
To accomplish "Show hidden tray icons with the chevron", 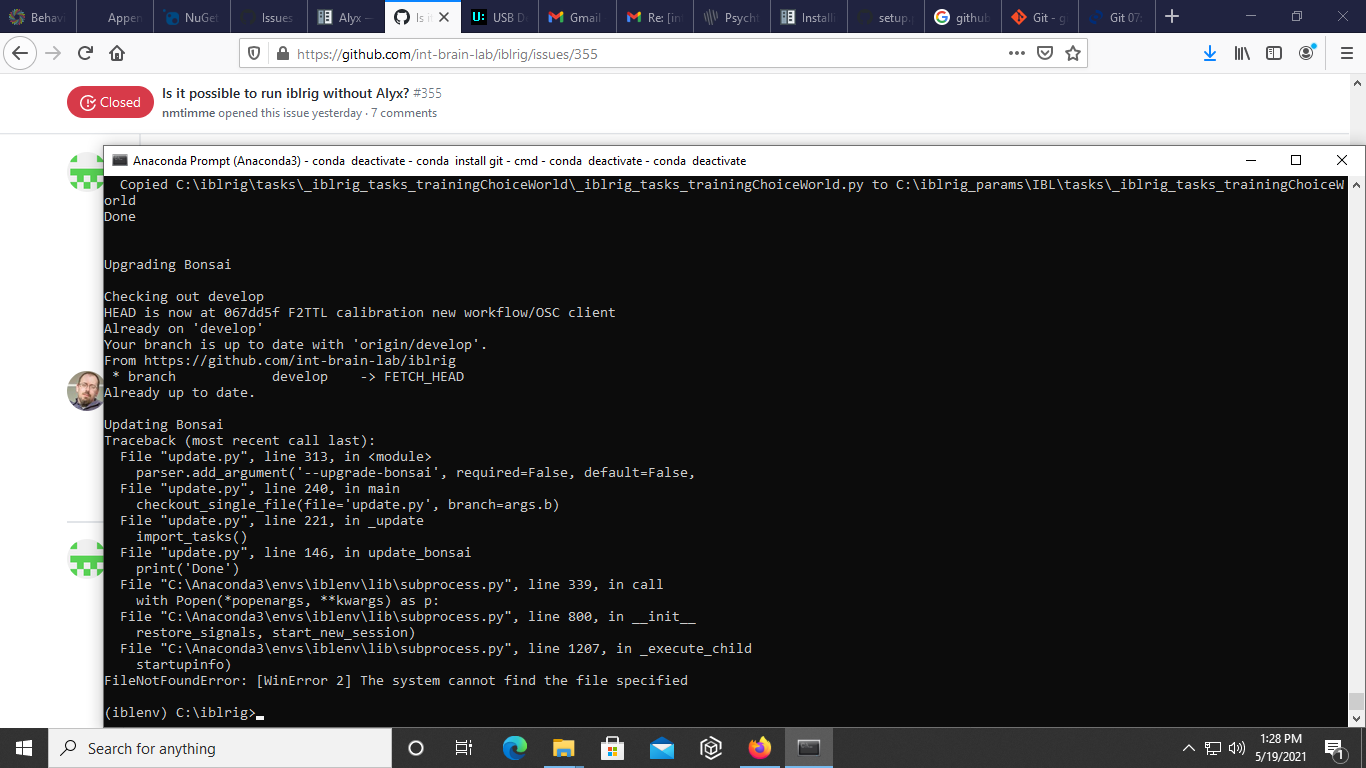I will click(x=1188, y=747).
